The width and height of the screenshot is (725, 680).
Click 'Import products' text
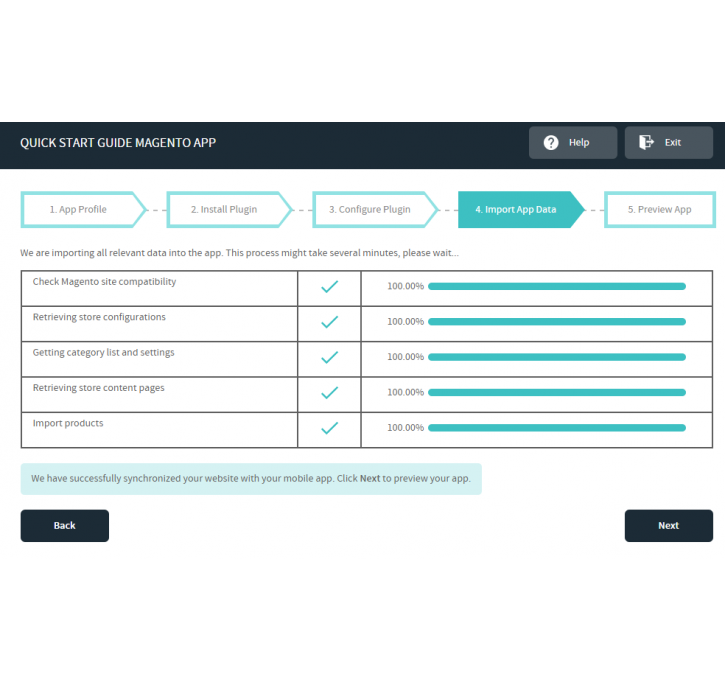click(x=68, y=423)
